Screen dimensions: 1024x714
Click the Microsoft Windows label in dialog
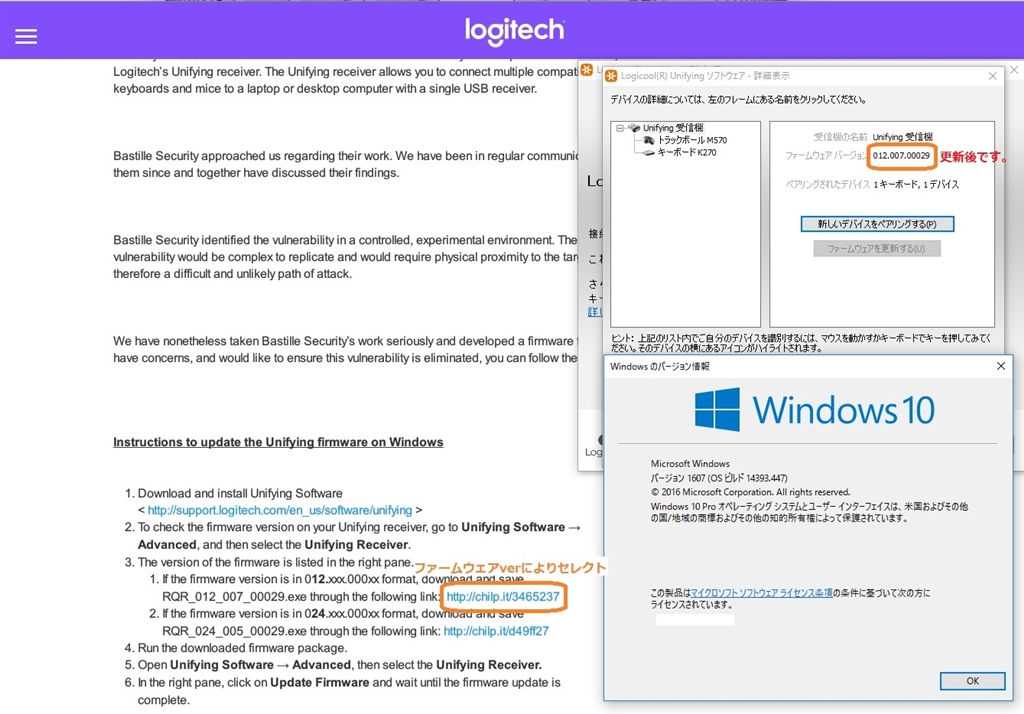pos(690,464)
